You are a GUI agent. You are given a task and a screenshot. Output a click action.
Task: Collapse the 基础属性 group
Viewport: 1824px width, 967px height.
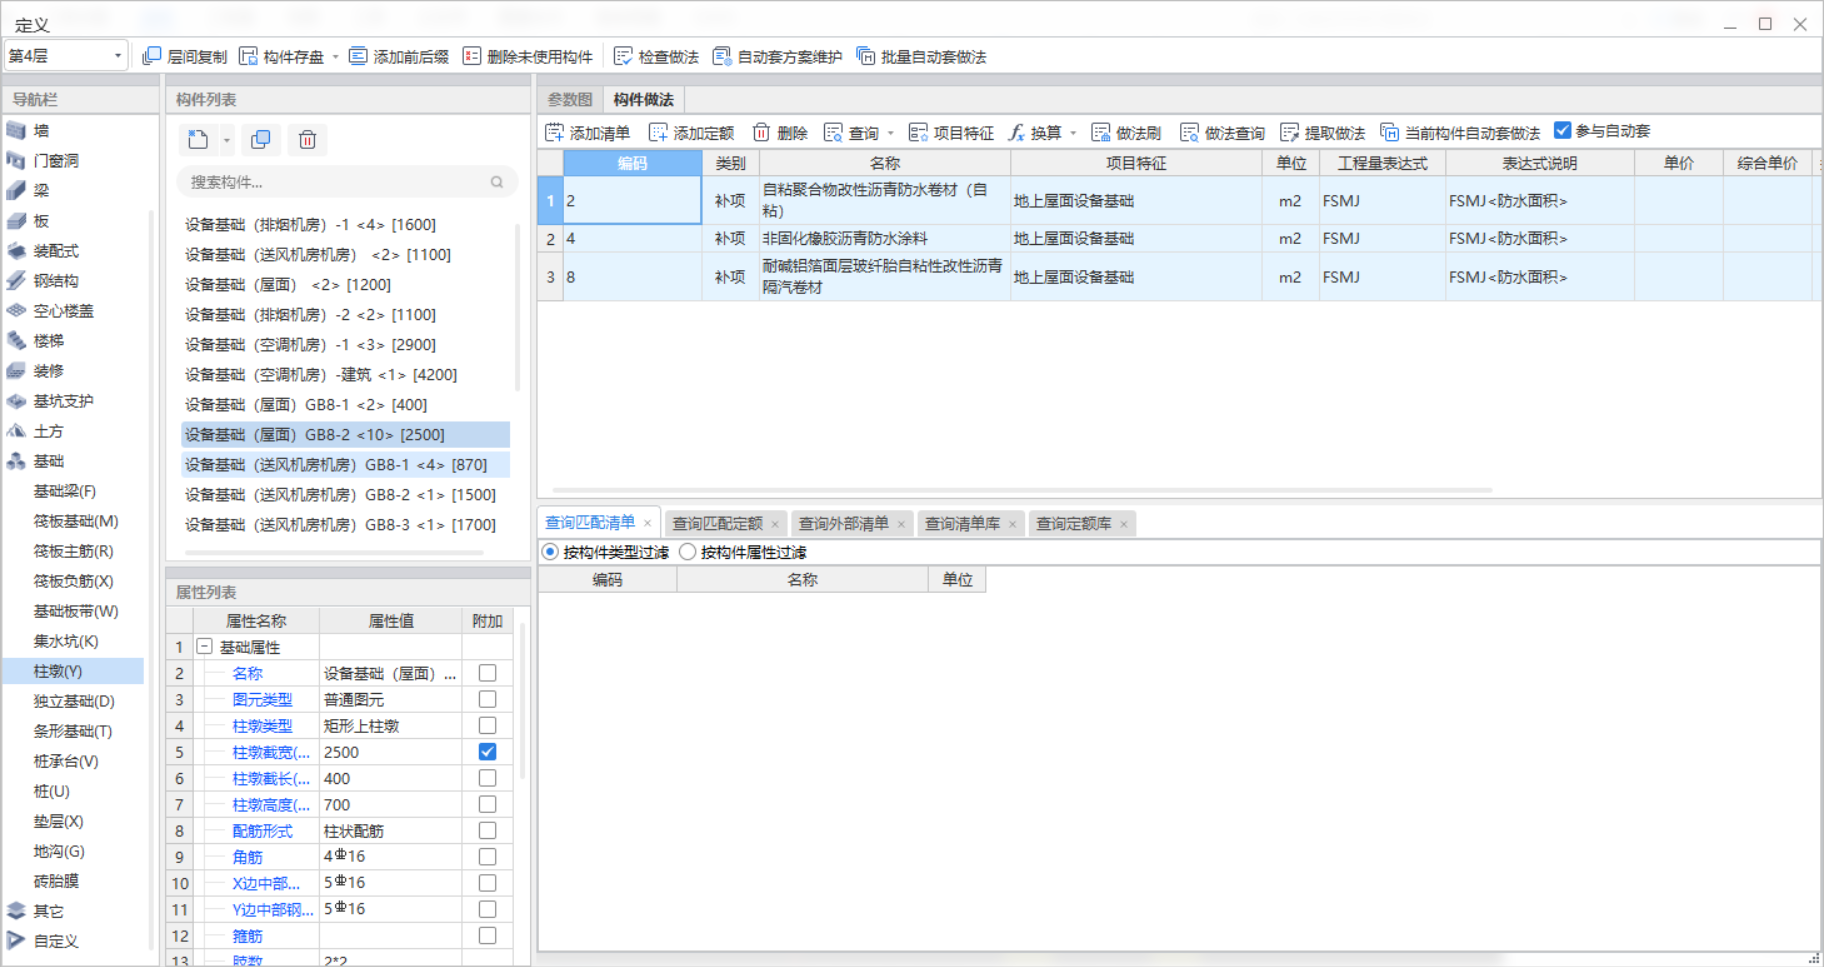click(205, 646)
